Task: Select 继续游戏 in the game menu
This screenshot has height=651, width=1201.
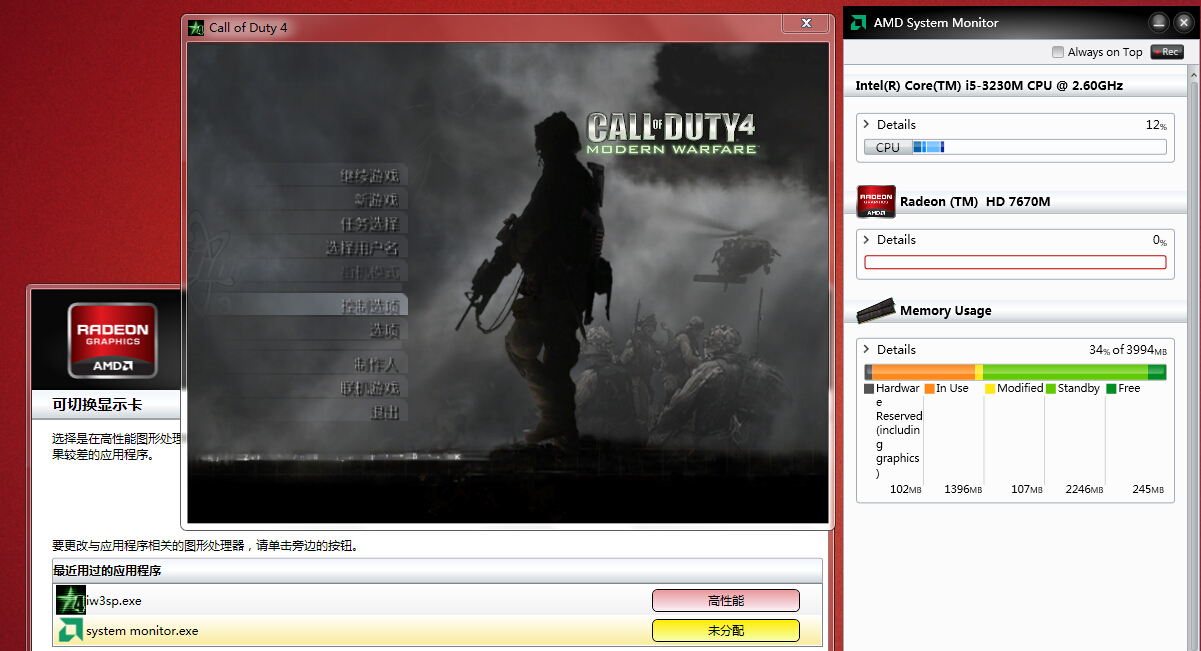Action: point(368,176)
